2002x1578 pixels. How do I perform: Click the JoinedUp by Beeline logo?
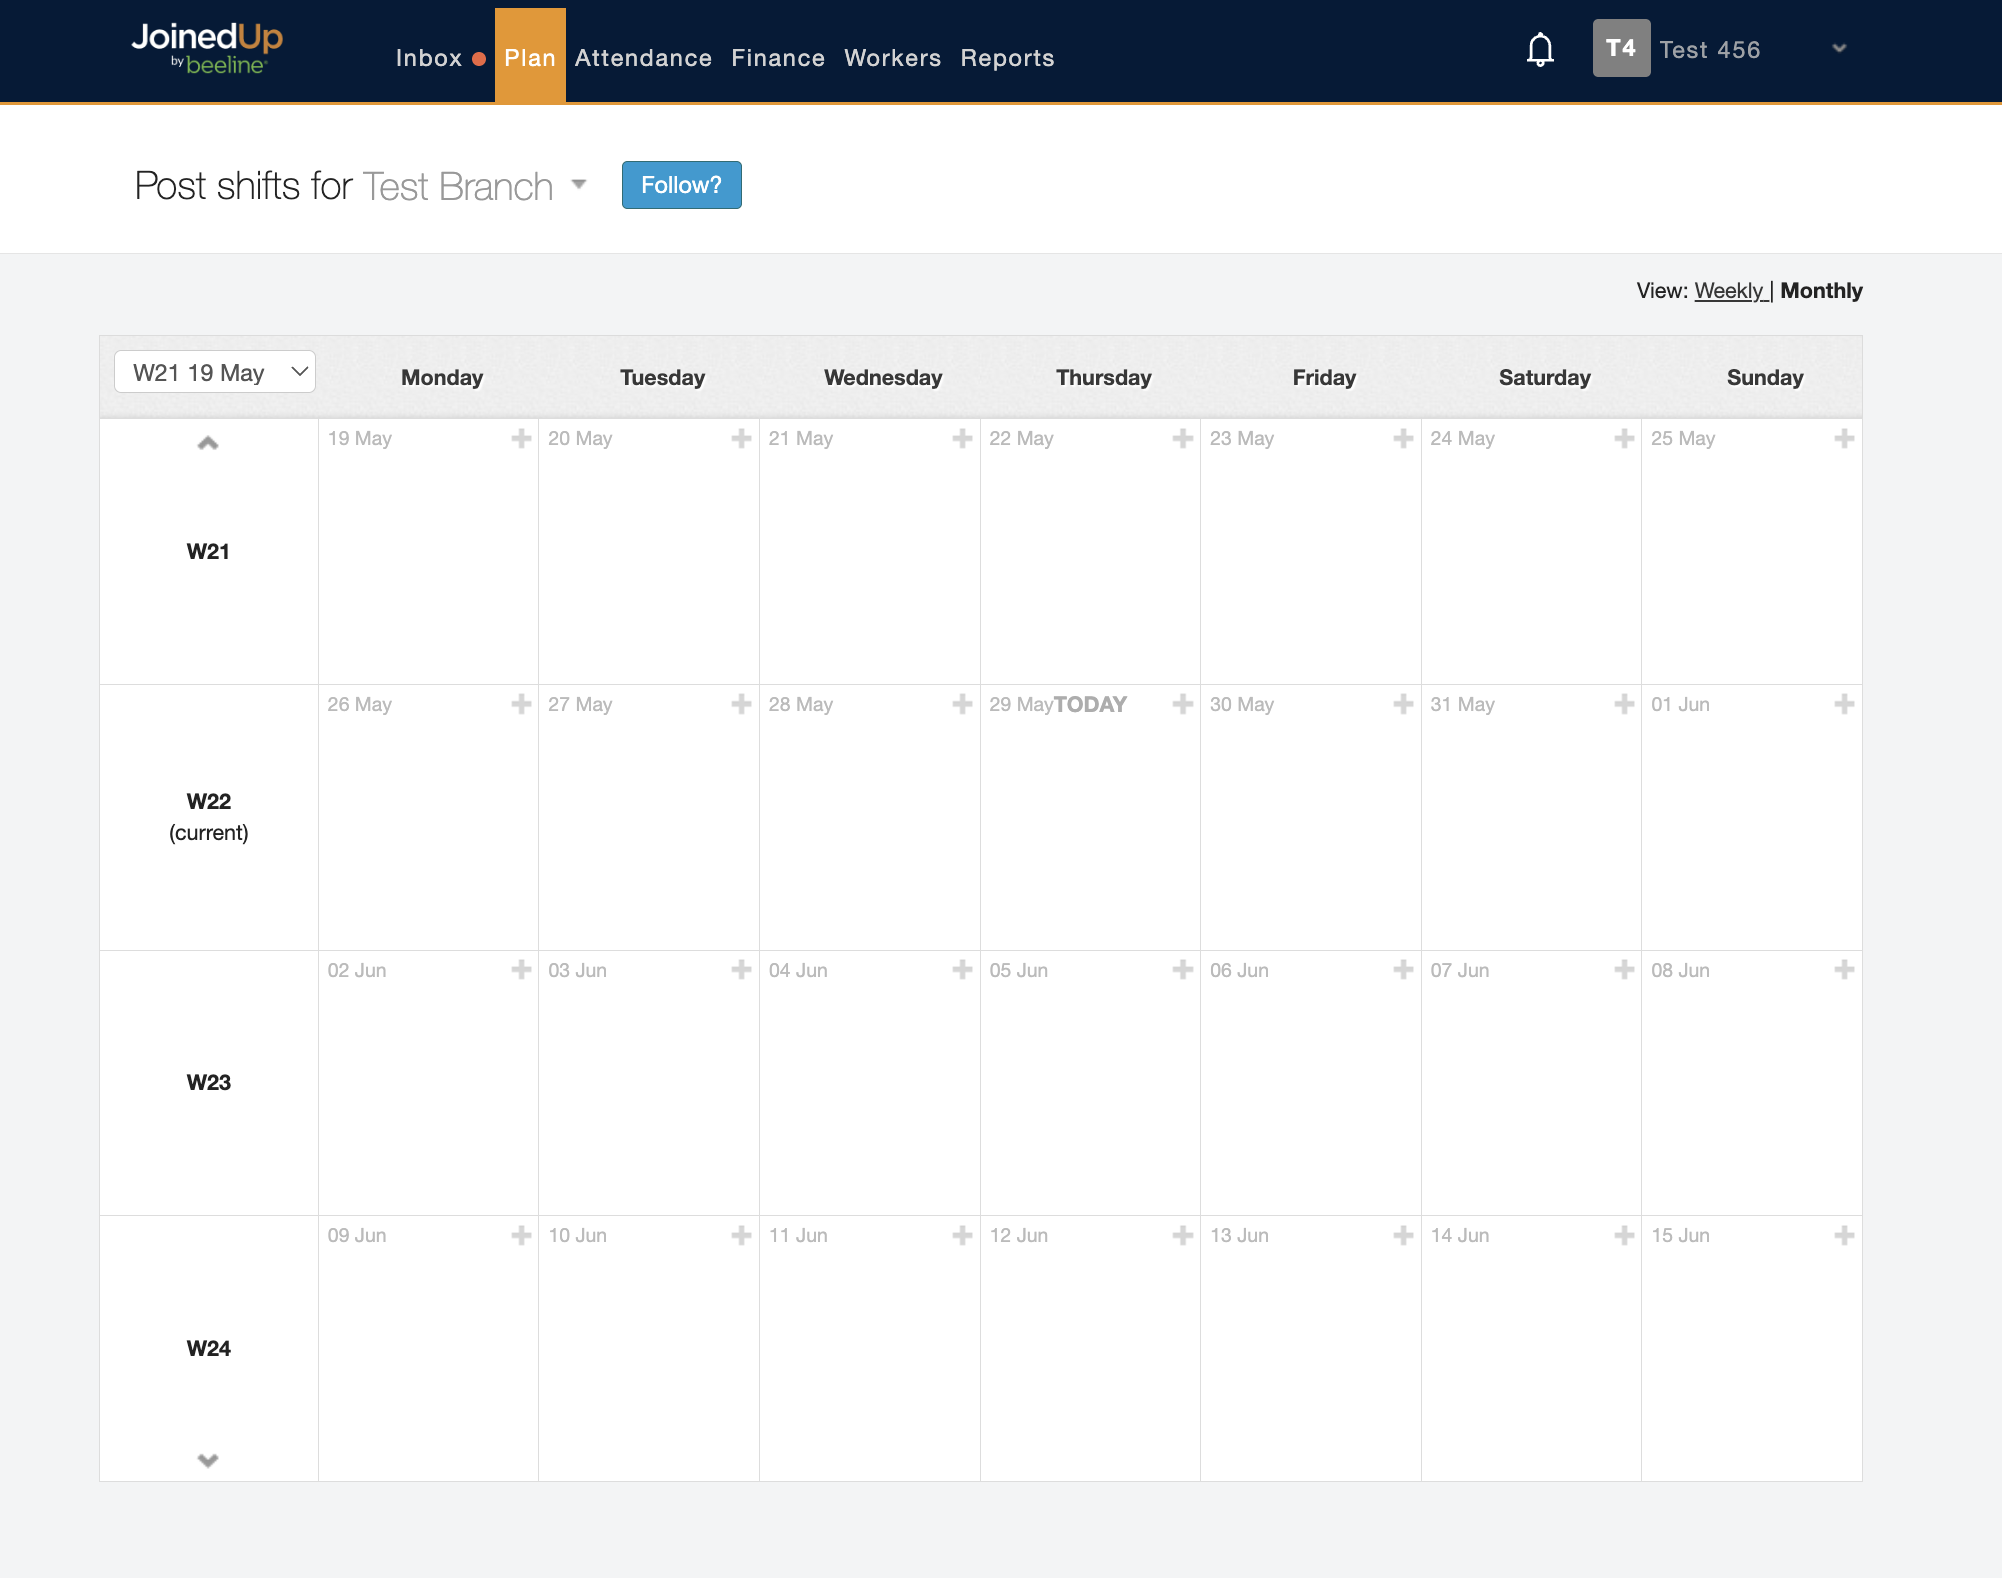[207, 48]
